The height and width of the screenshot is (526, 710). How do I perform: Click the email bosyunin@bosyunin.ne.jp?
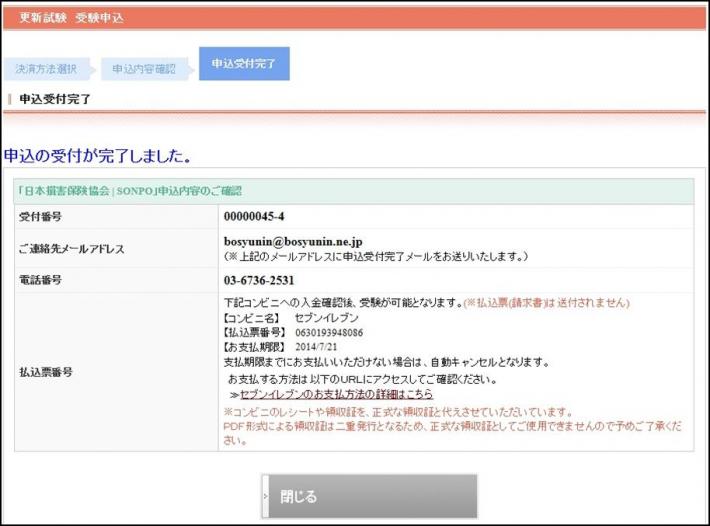point(293,242)
